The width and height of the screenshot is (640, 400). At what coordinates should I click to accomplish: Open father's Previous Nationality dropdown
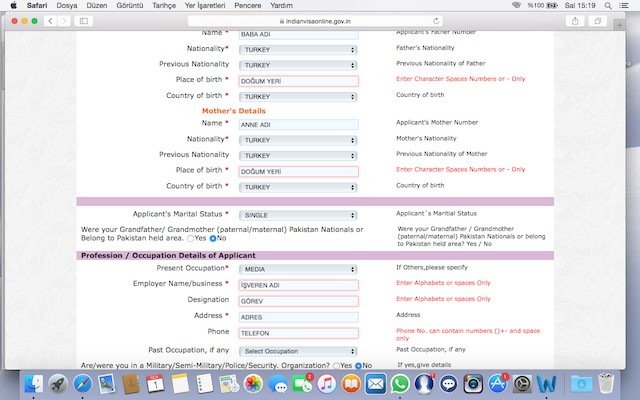(x=298, y=65)
